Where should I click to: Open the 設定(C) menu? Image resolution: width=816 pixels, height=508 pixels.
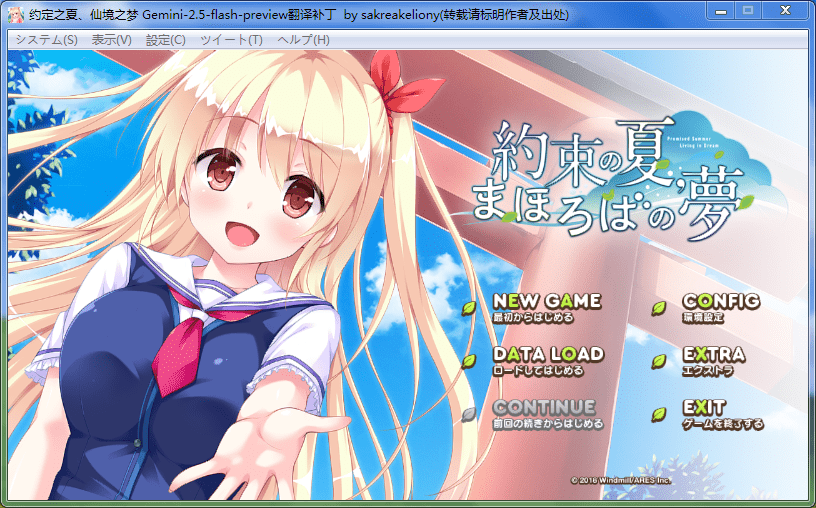coord(165,40)
